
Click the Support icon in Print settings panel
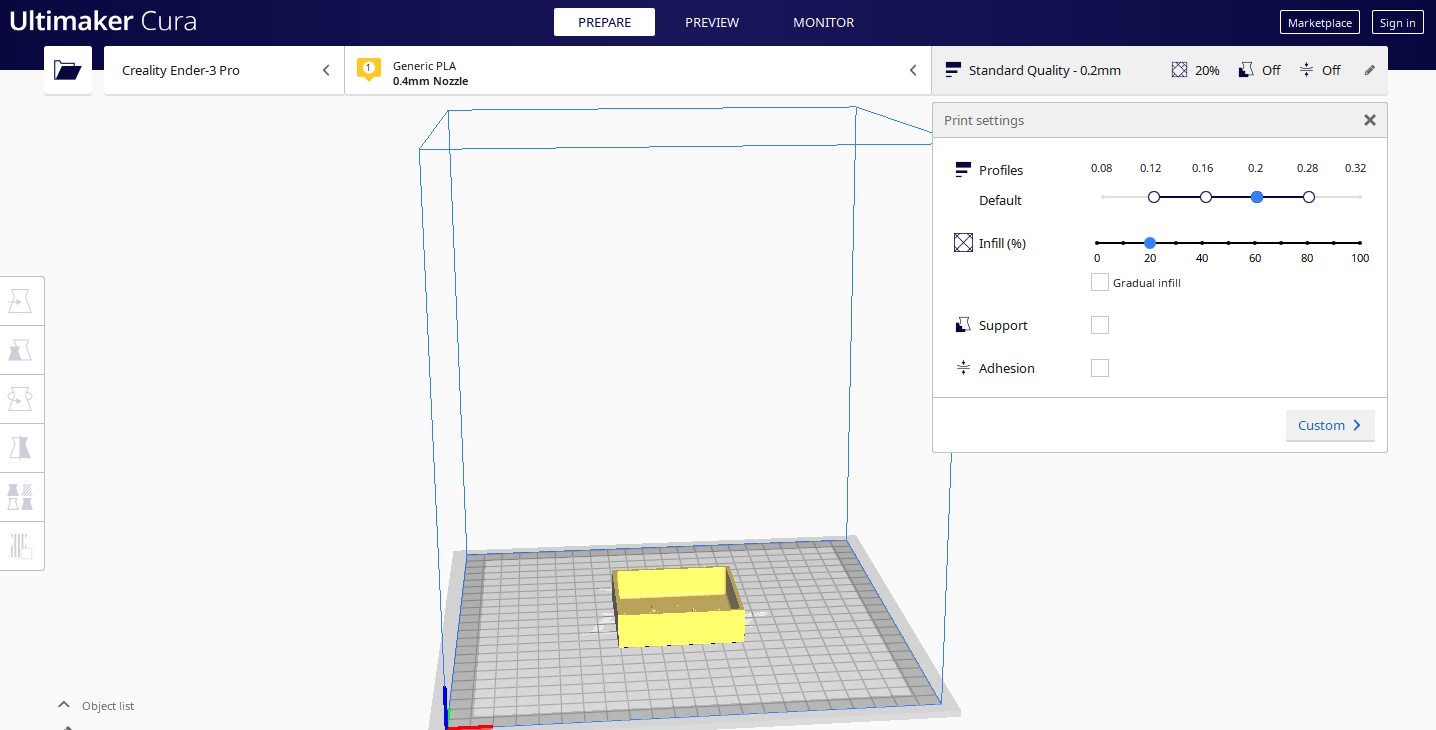coord(963,325)
